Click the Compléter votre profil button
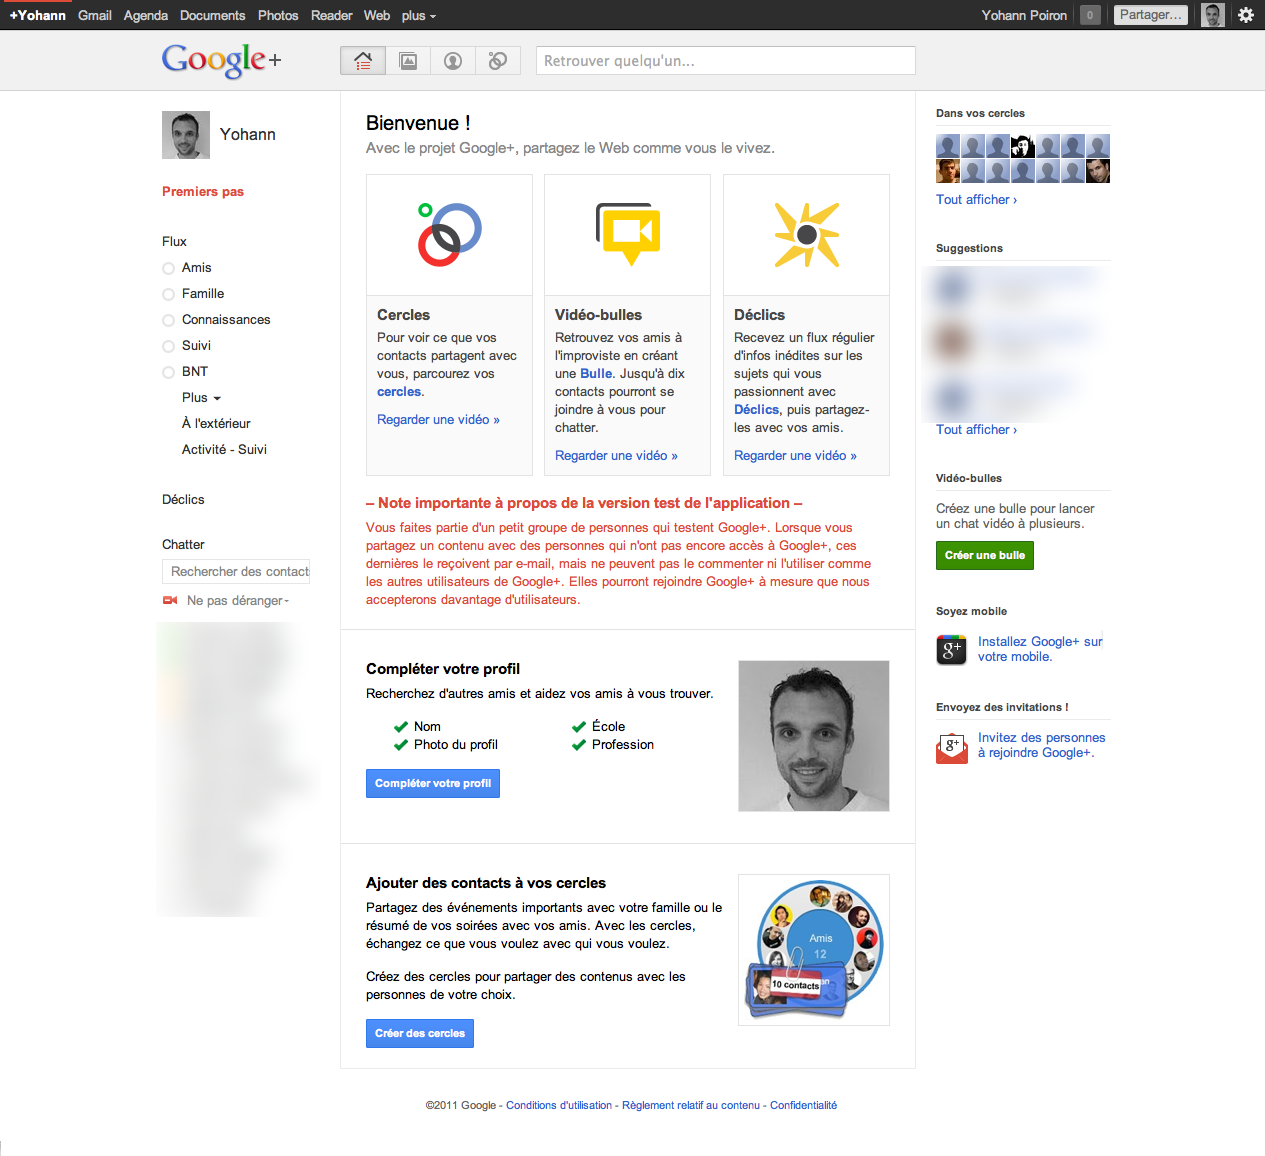 [433, 783]
